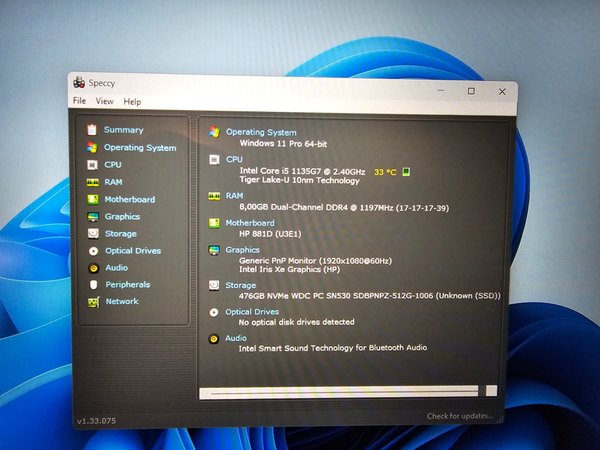Click Storage drive icon in summary pane
The height and width of the screenshot is (450, 600).
(x=214, y=285)
